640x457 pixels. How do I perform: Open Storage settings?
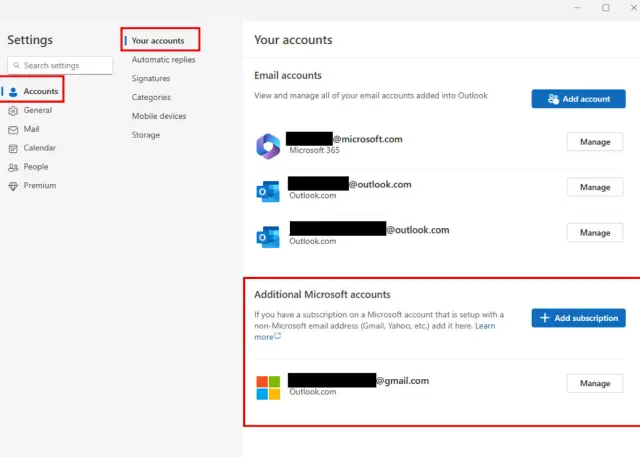[146, 135]
